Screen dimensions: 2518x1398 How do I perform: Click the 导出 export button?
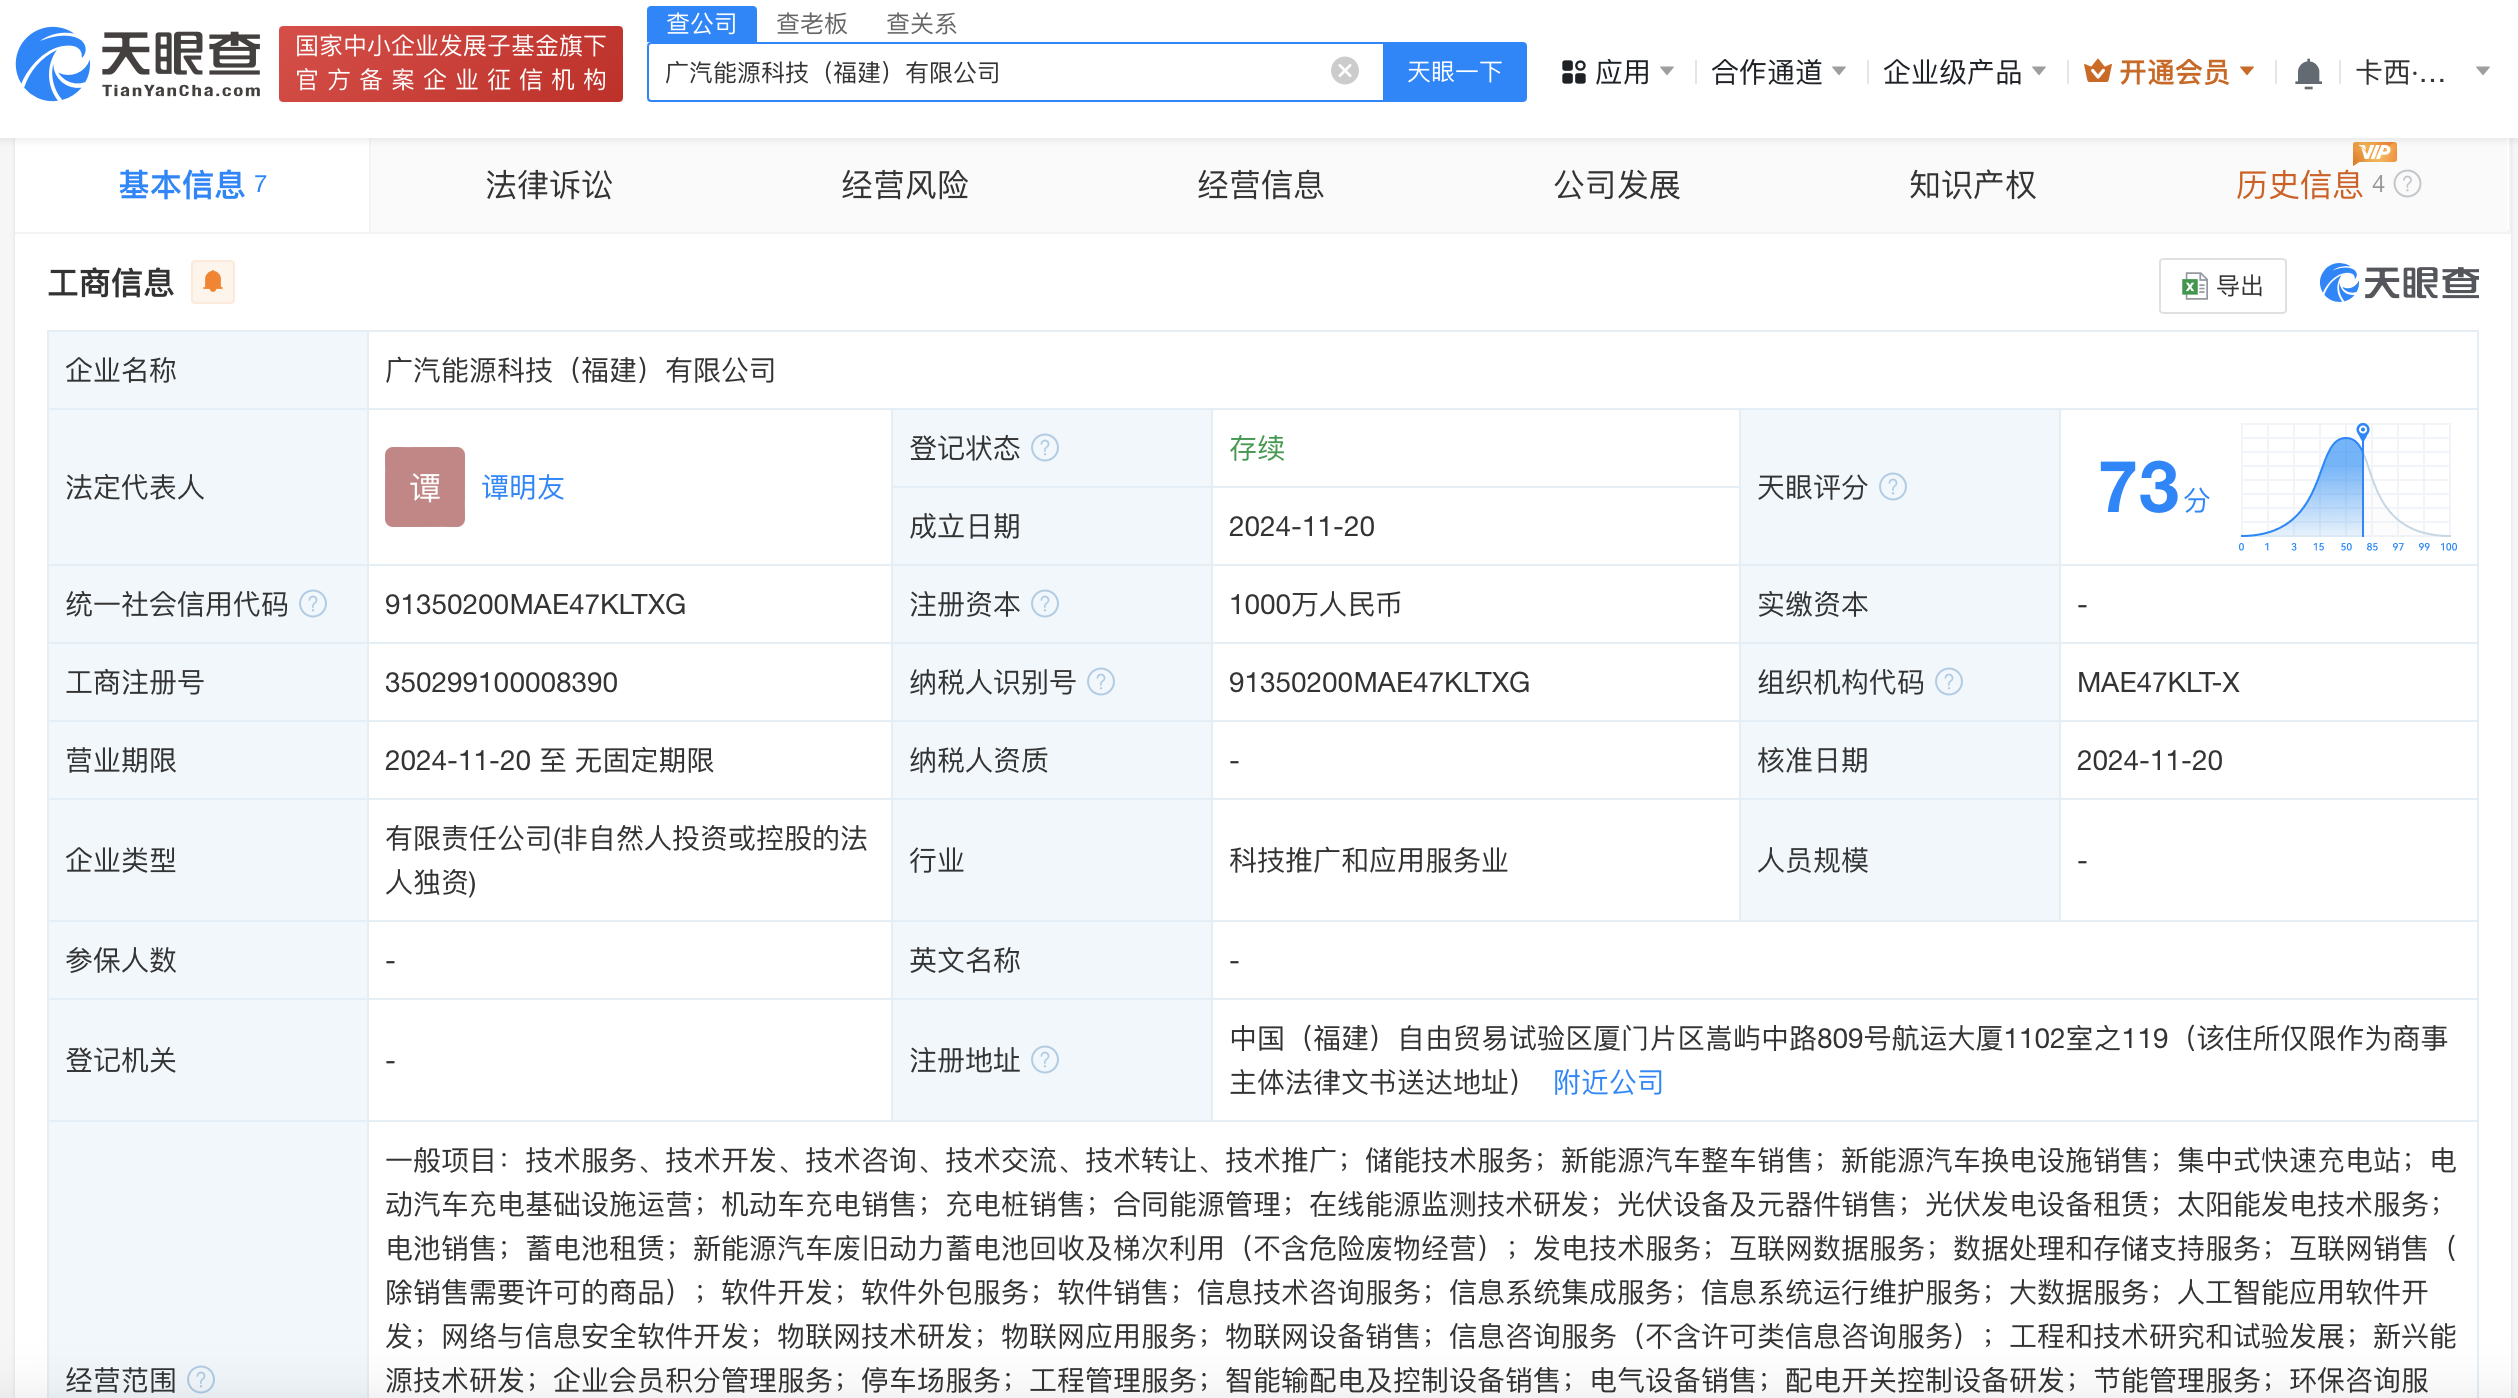(2222, 286)
